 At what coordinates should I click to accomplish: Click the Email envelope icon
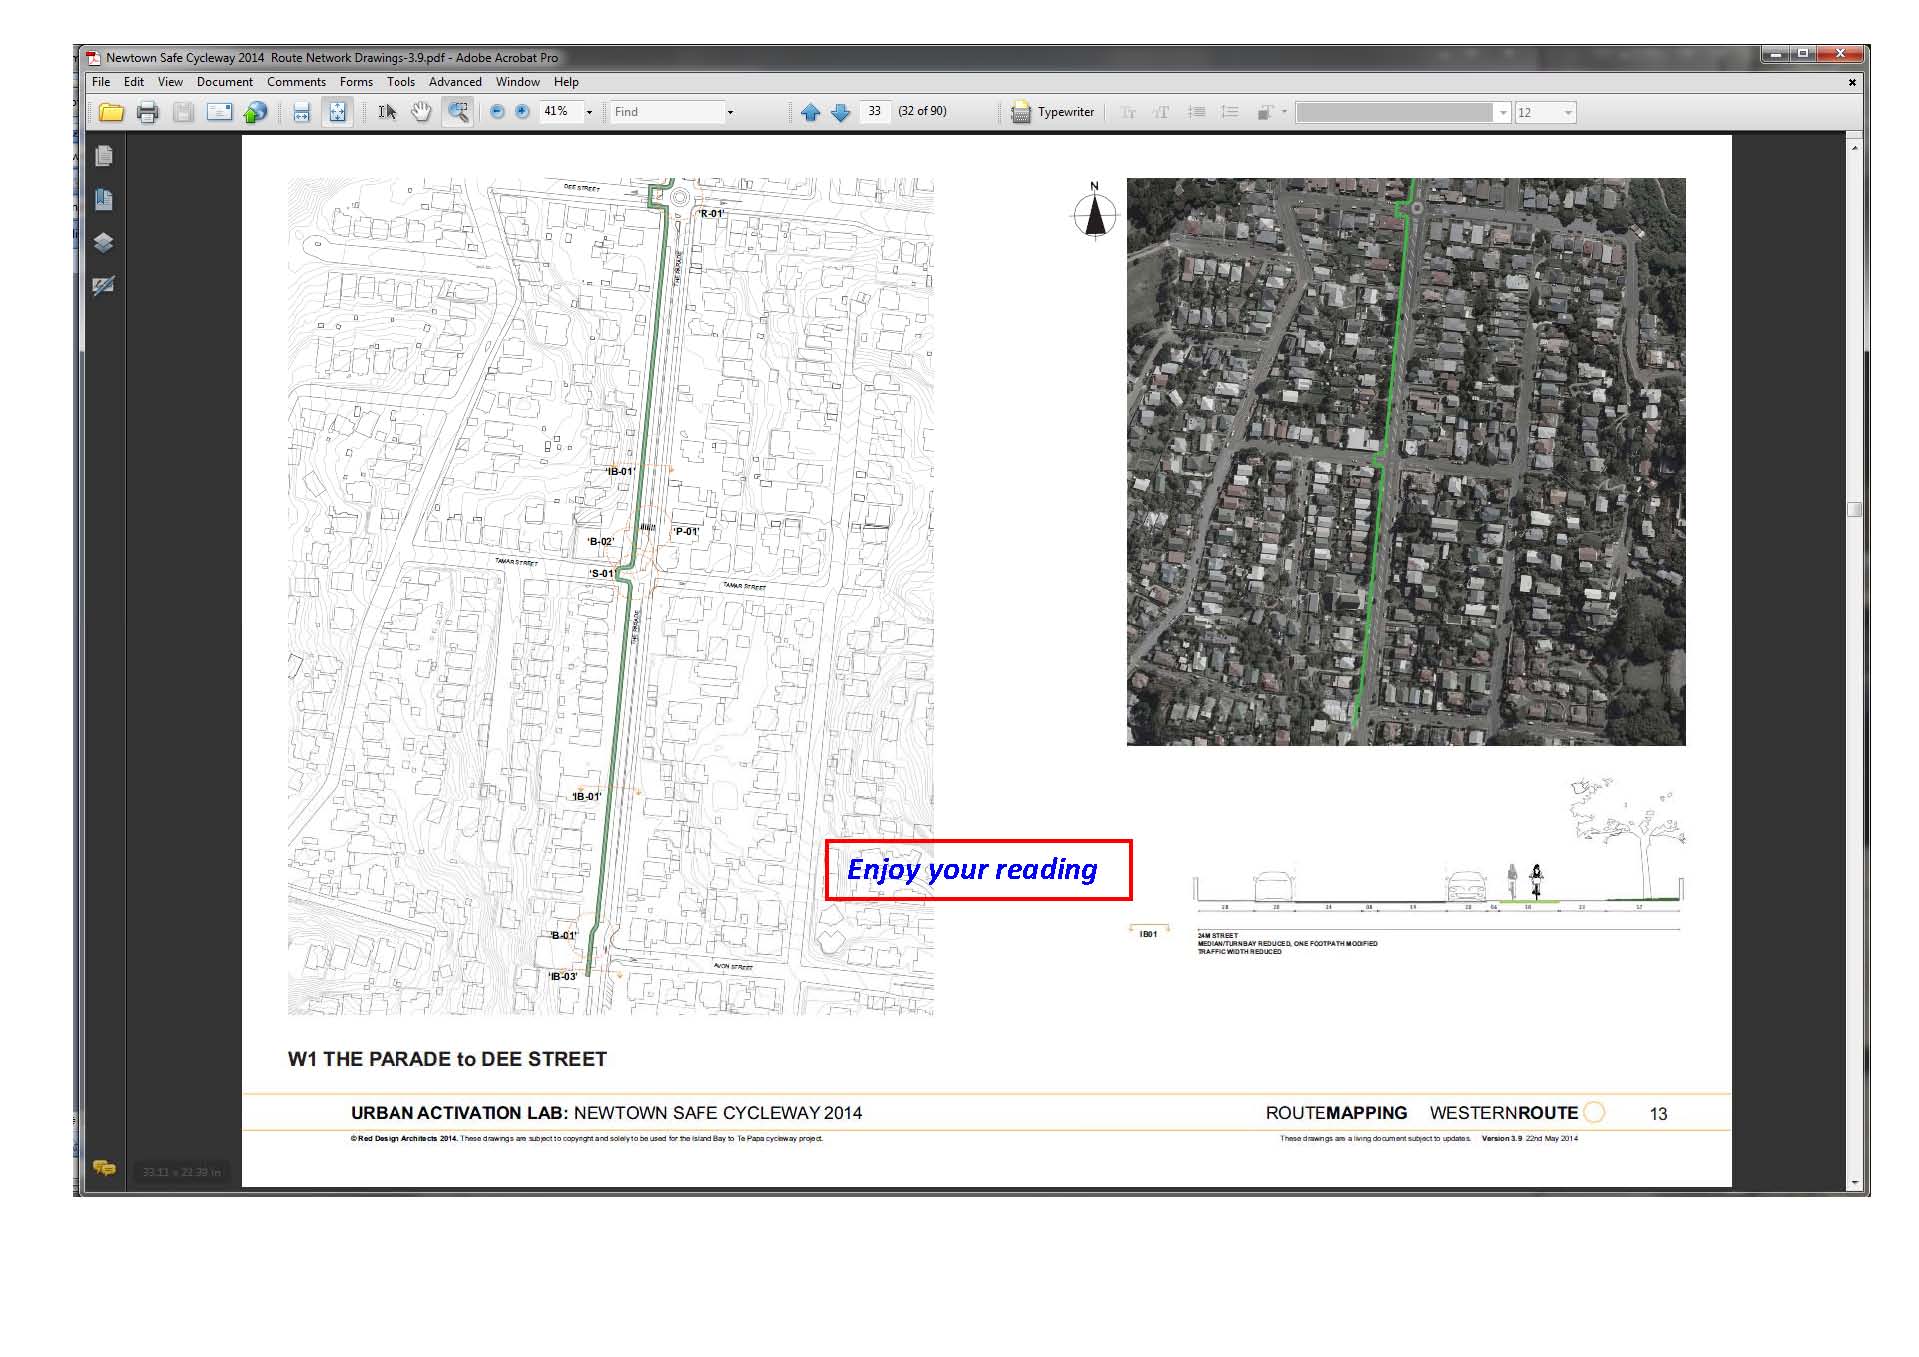(x=219, y=112)
